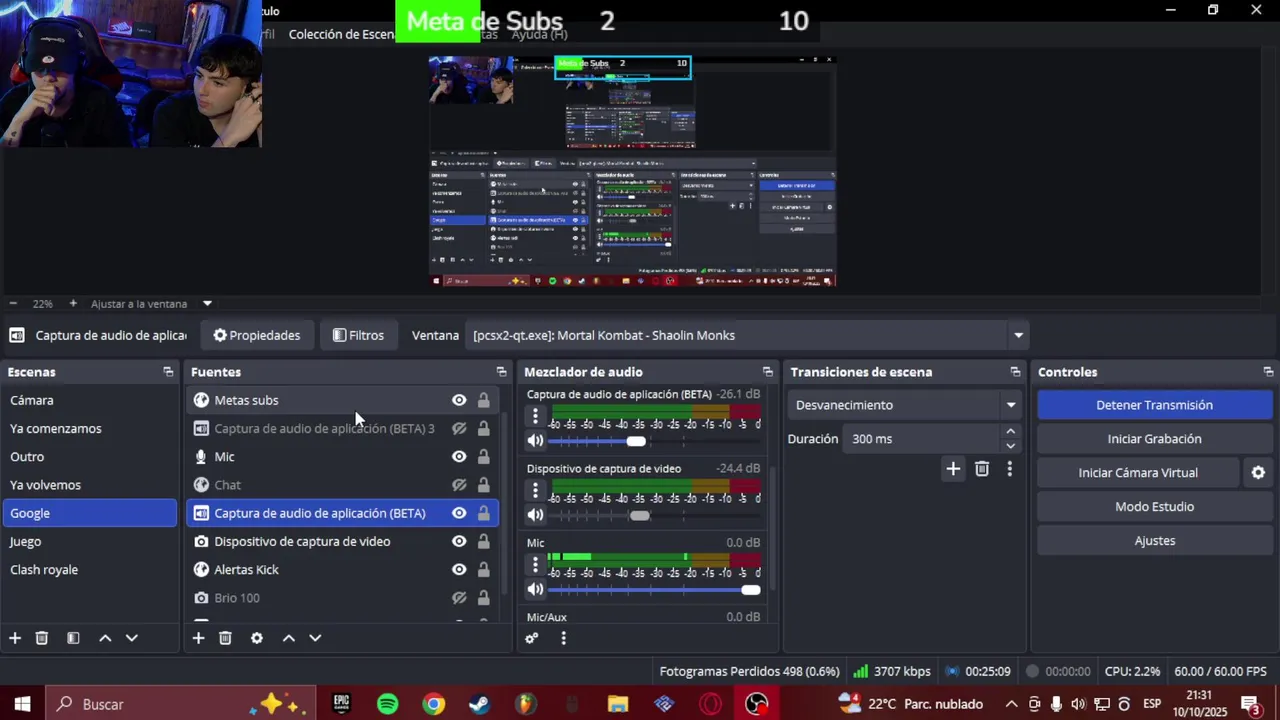The width and height of the screenshot is (1280, 720).
Task: Undock the Fuentes panel
Action: 501,372
